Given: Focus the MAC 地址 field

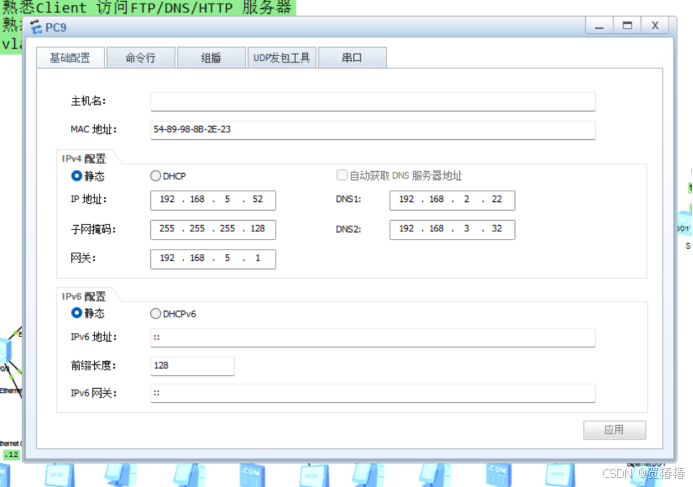Looking at the screenshot, I should point(372,130).
